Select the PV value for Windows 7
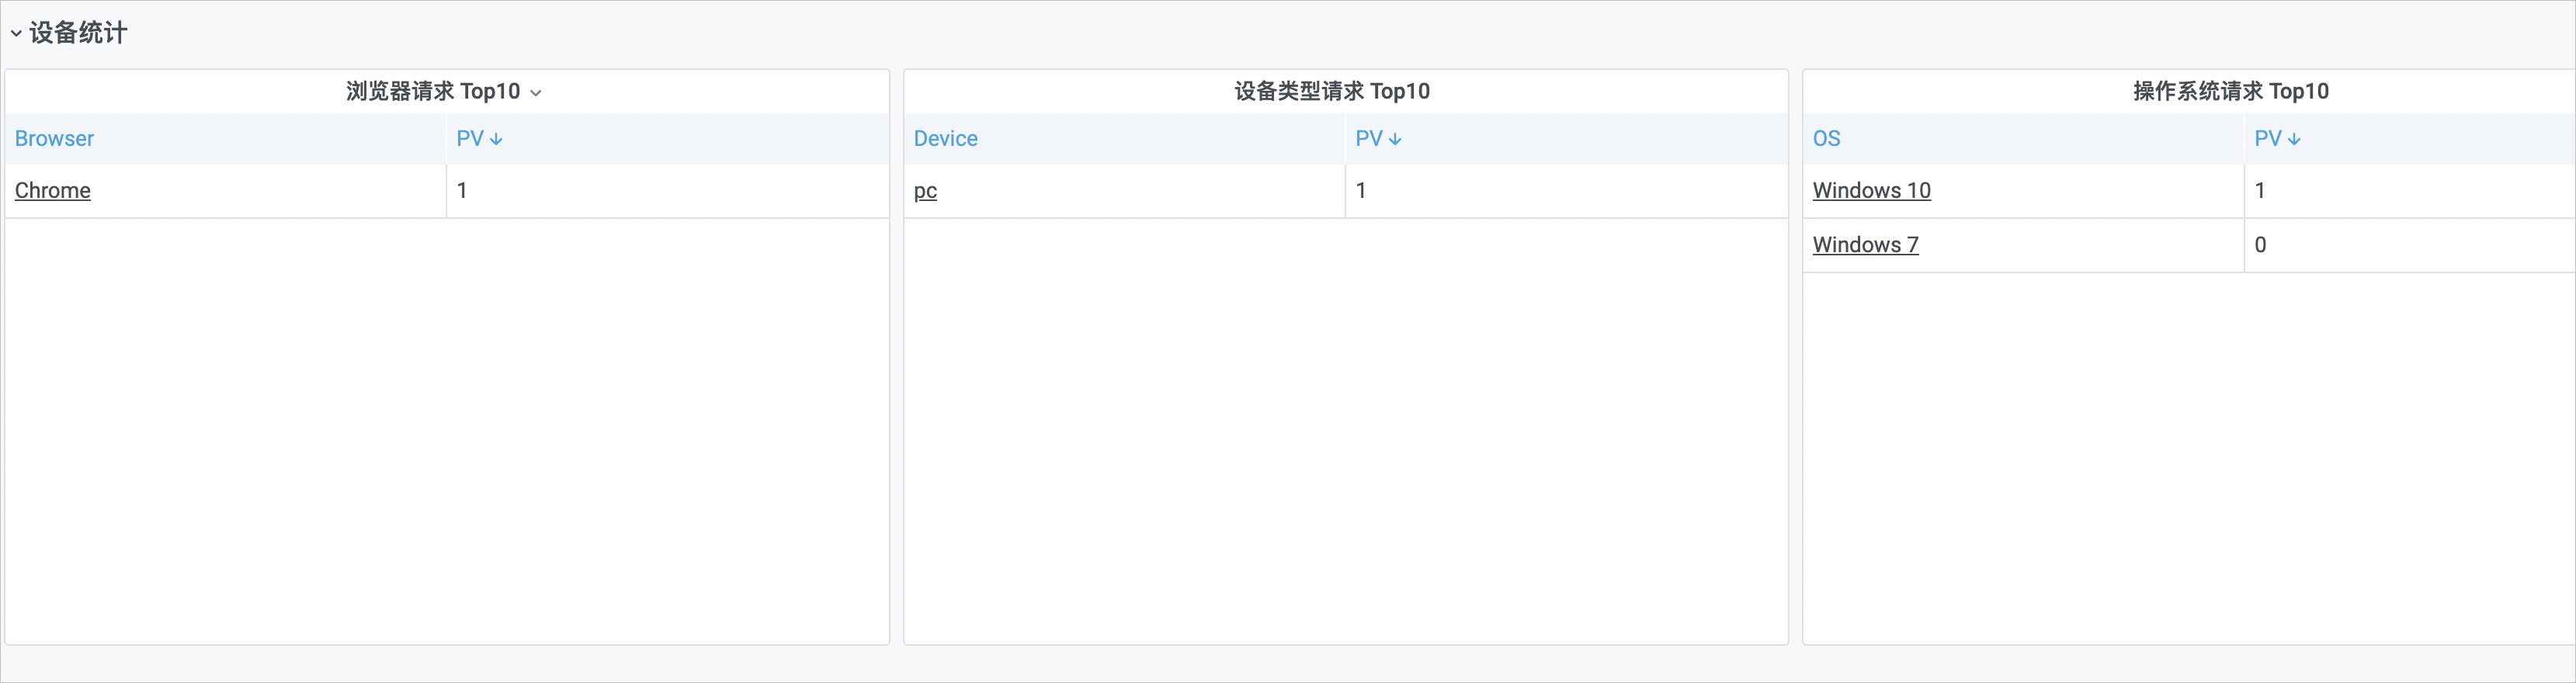 pos(2260,244)
